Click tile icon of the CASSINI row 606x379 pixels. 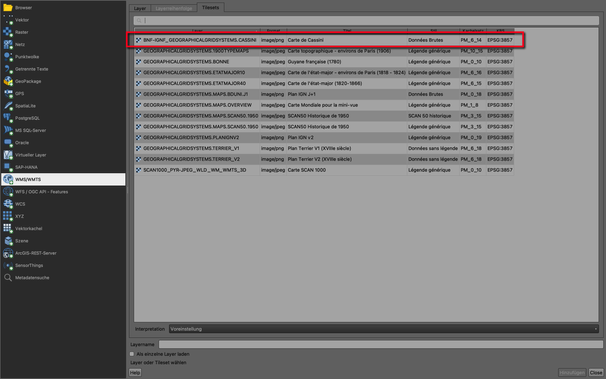pyautogui.click(x=138, y=40)
